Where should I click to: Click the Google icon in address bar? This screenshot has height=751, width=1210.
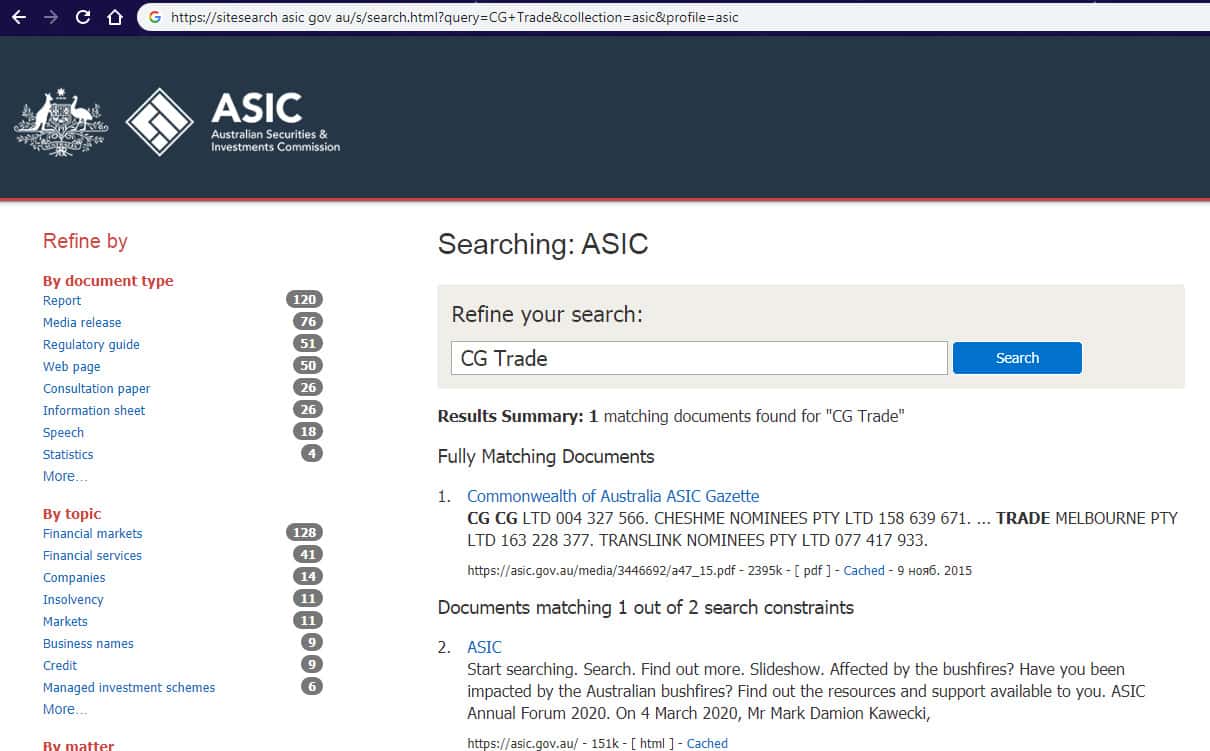[155, 17]
